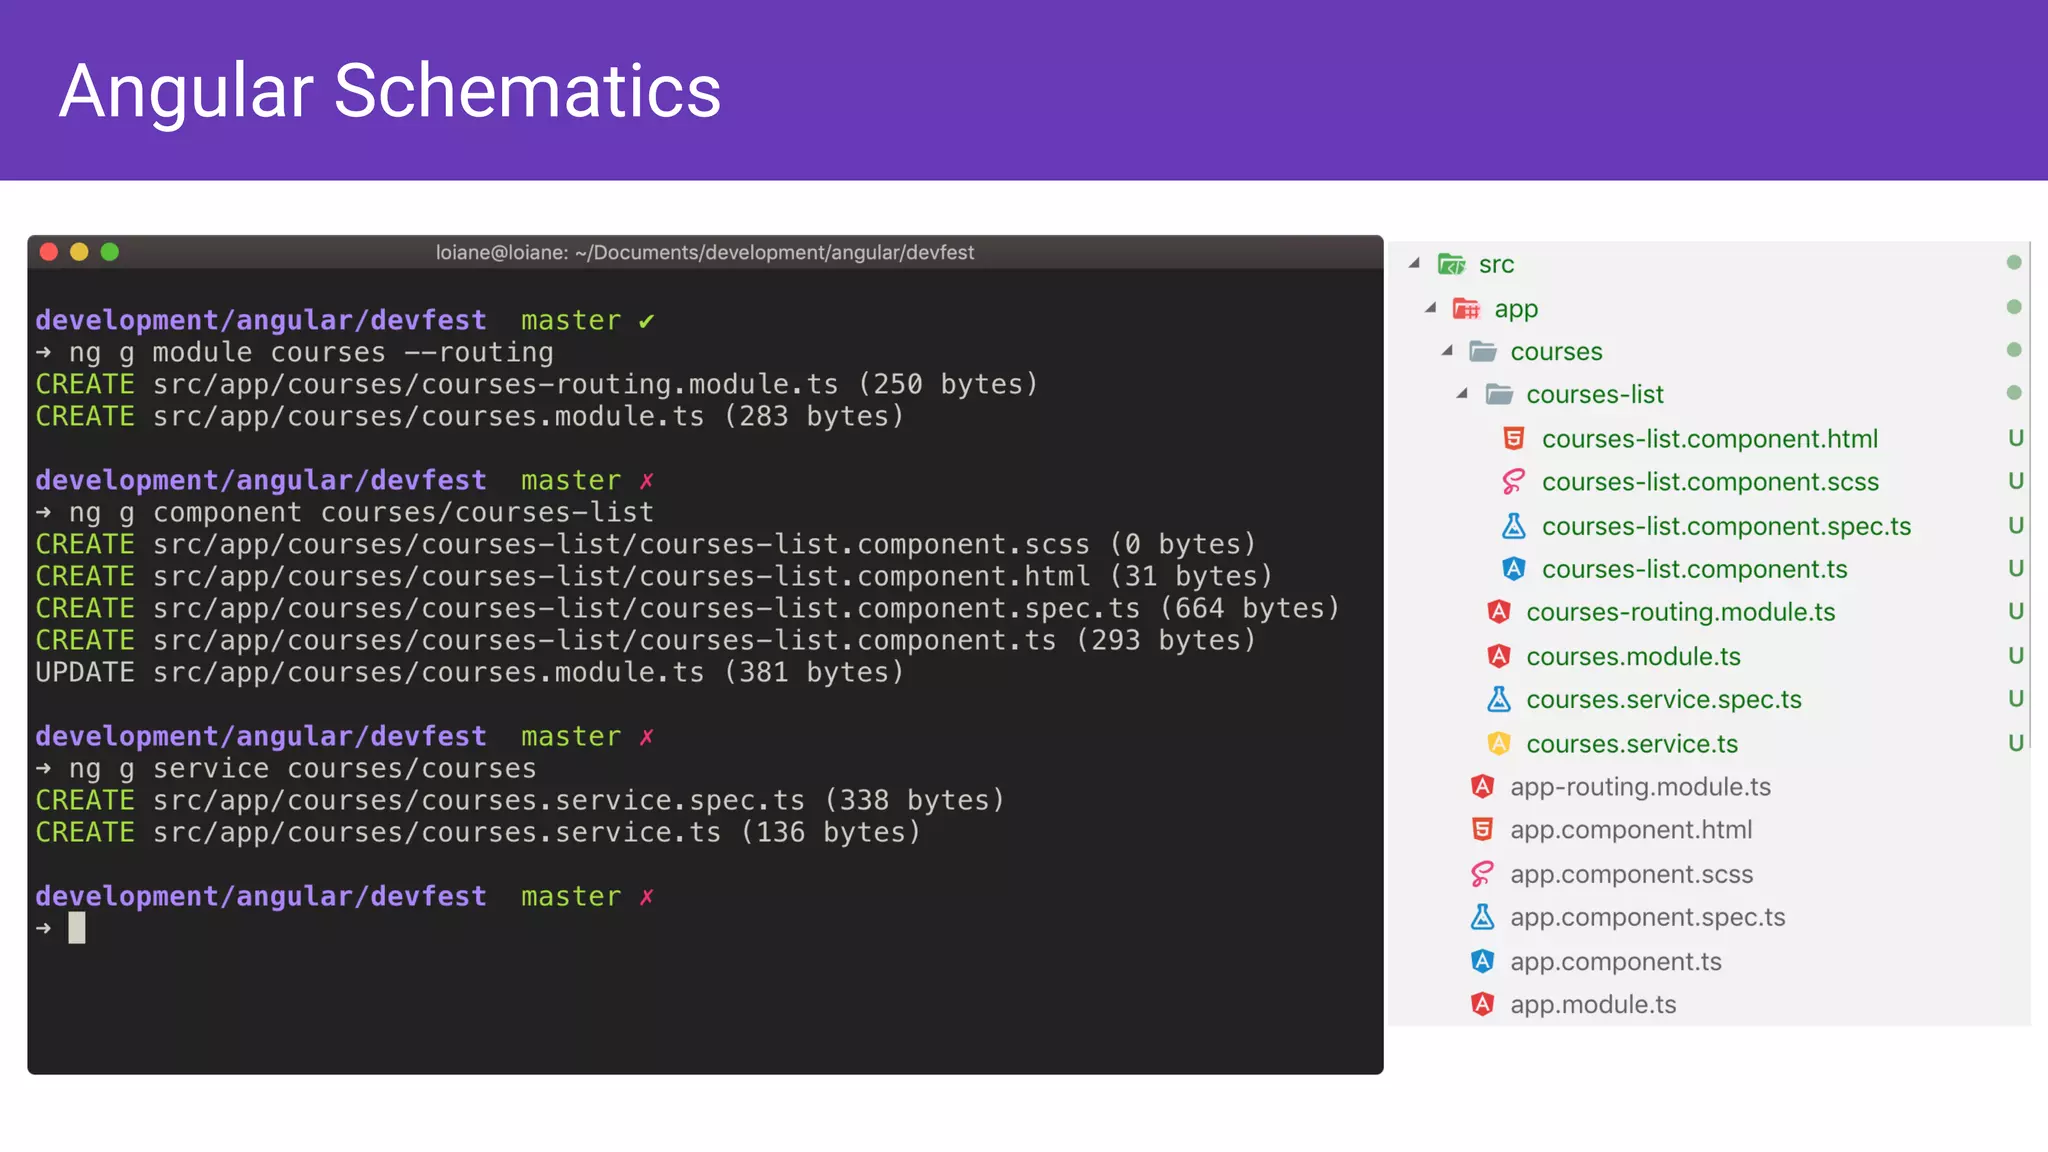The image size is (2048, 1152).
Task: Click terminal cursor at last prompt
Action: (77, 928)
